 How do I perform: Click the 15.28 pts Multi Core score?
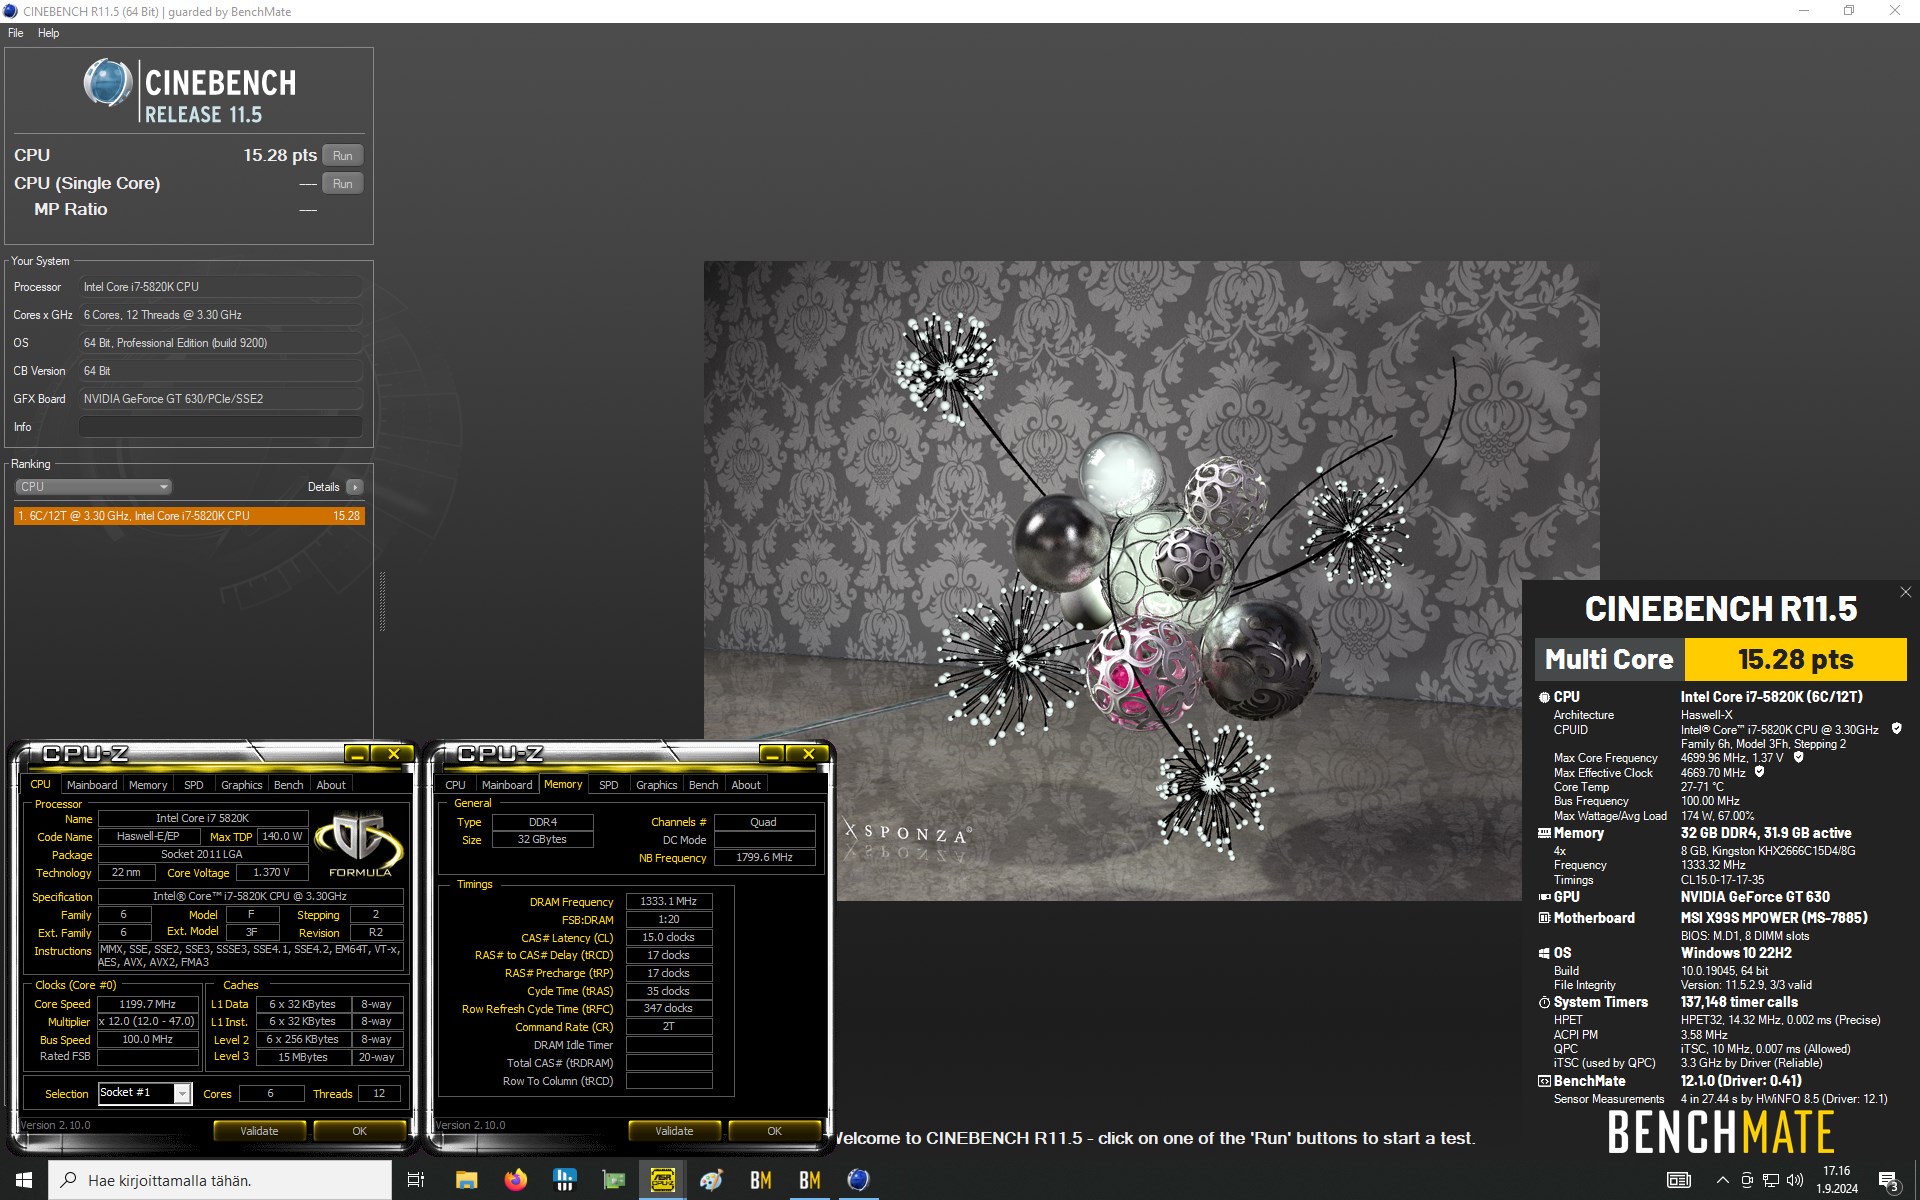pyautogui.click(x=1795, y=660)
